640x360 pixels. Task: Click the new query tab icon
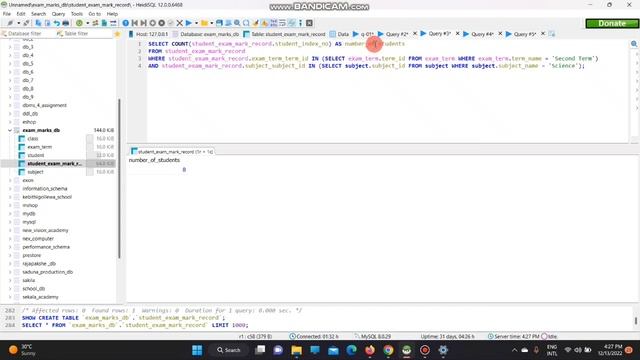(552, 34)
